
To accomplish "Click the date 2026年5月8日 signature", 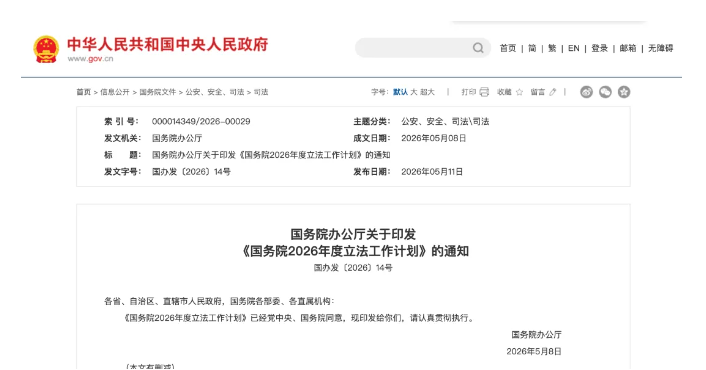I will pyautogui.click(x=534, y=351).
